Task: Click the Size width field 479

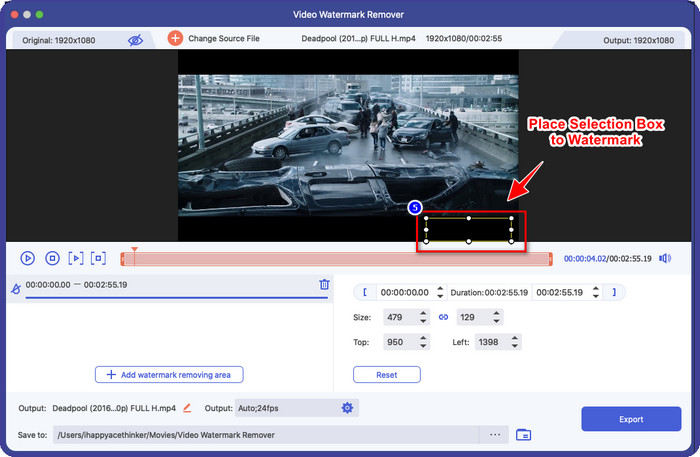Action: pos(400,317)
